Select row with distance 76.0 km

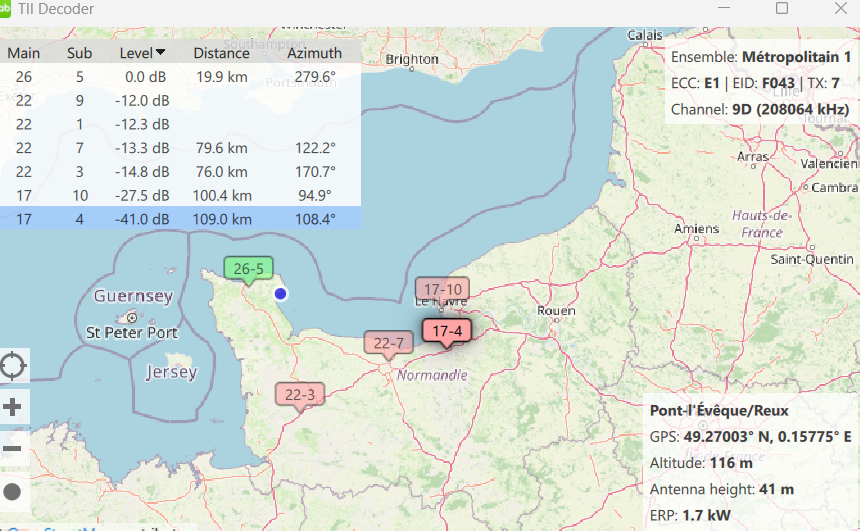pos(180,172)
